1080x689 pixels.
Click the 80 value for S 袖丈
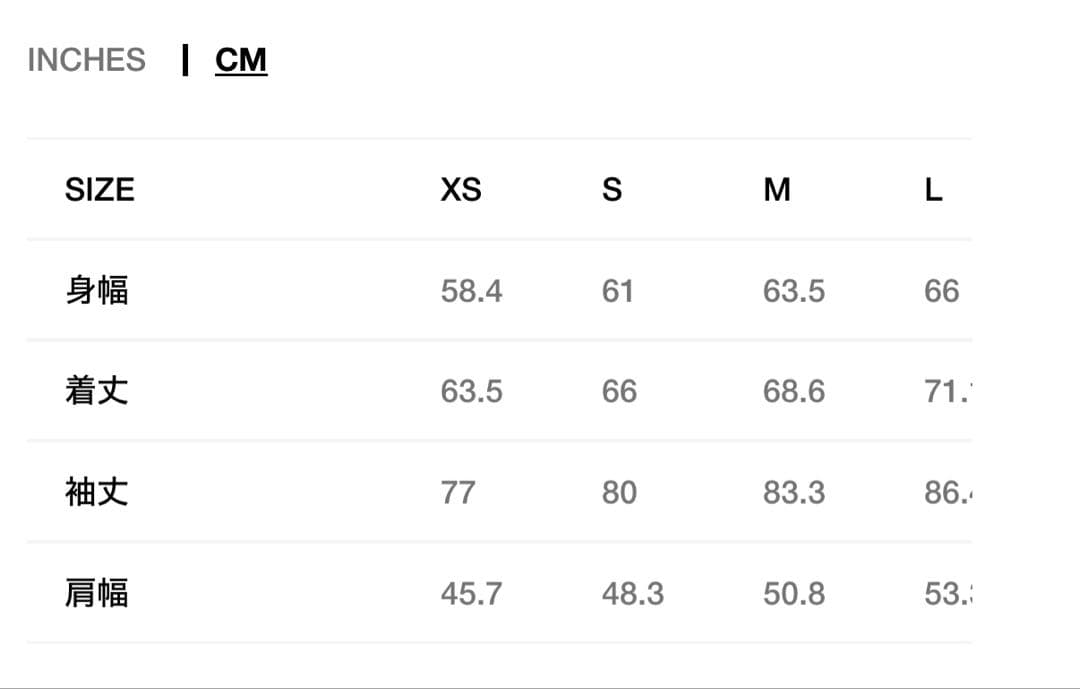point(619,493)
